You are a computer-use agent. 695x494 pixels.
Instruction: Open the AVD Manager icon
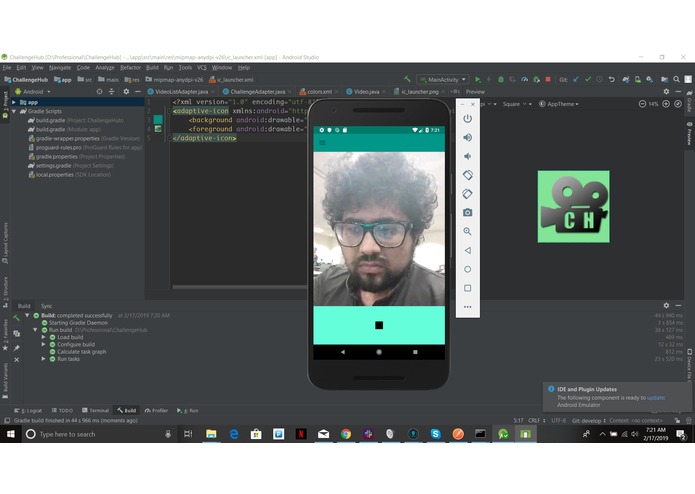(x=638, y=79)
